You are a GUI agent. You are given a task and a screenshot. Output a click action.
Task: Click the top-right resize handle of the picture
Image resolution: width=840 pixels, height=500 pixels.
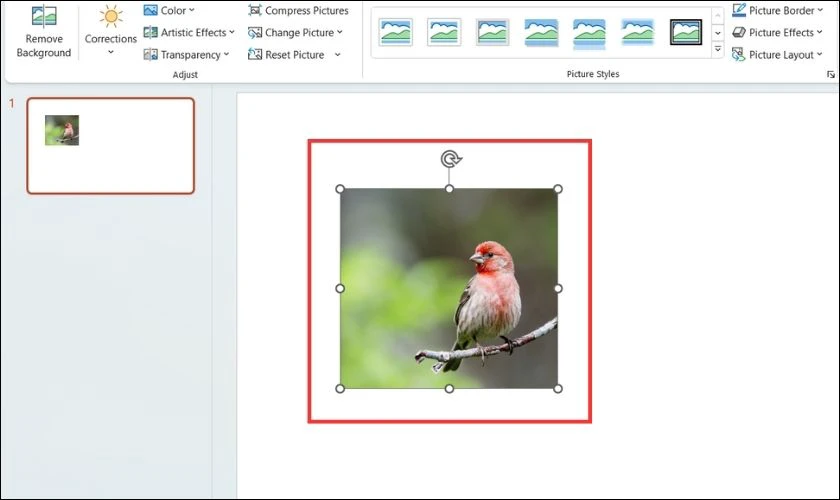[558, 189]
